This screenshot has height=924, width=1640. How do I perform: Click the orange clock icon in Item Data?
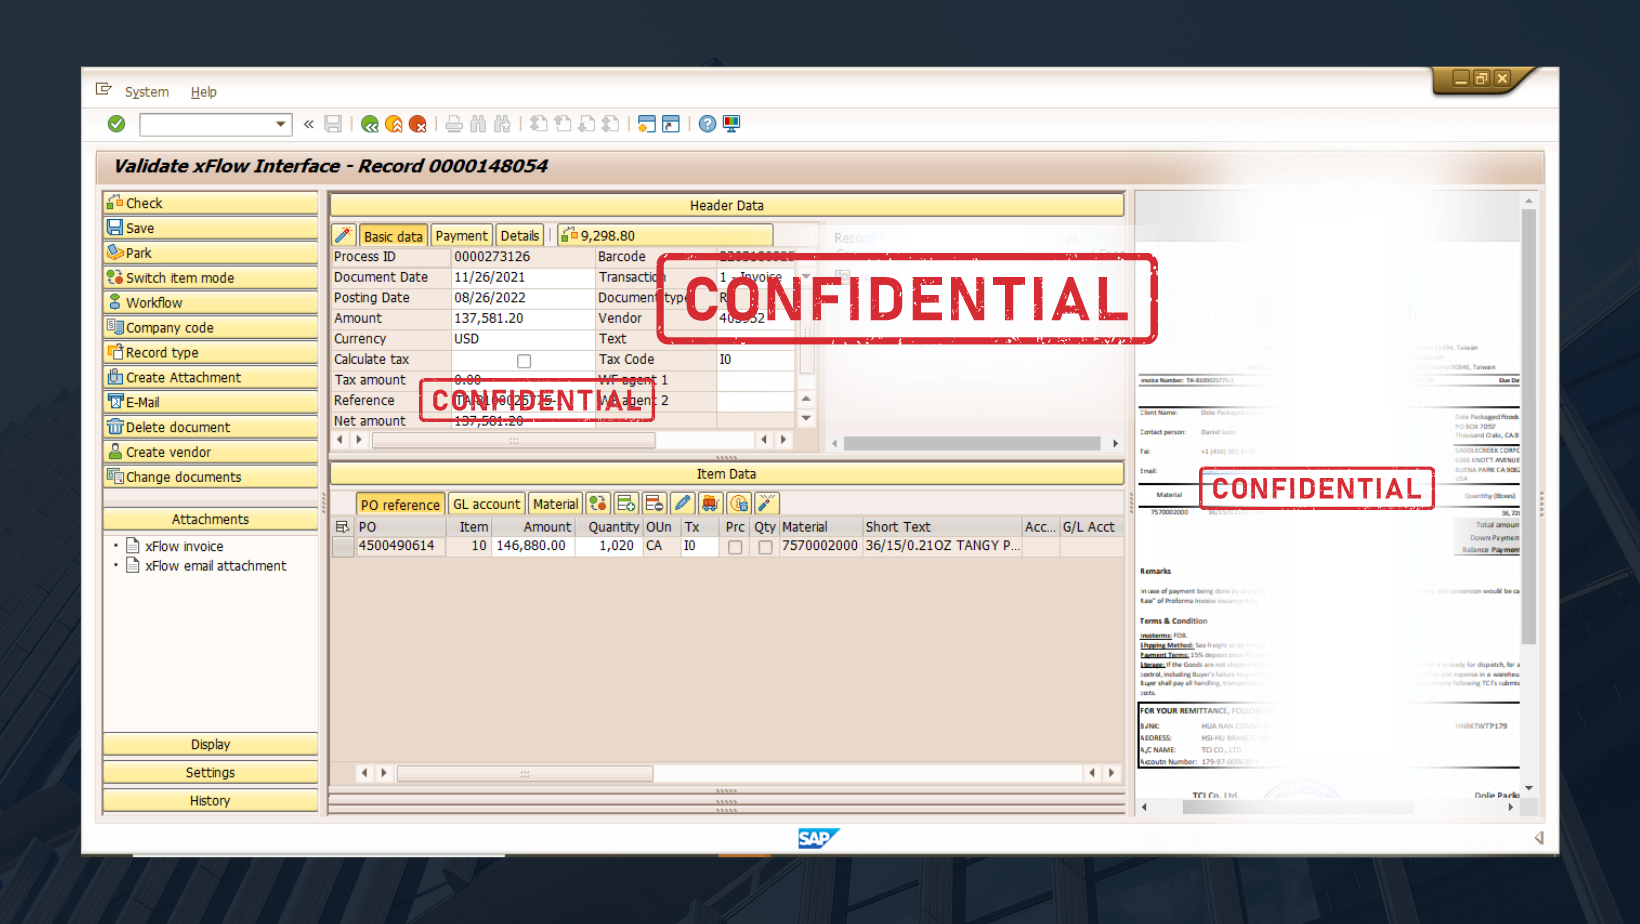tap(738, 503)
